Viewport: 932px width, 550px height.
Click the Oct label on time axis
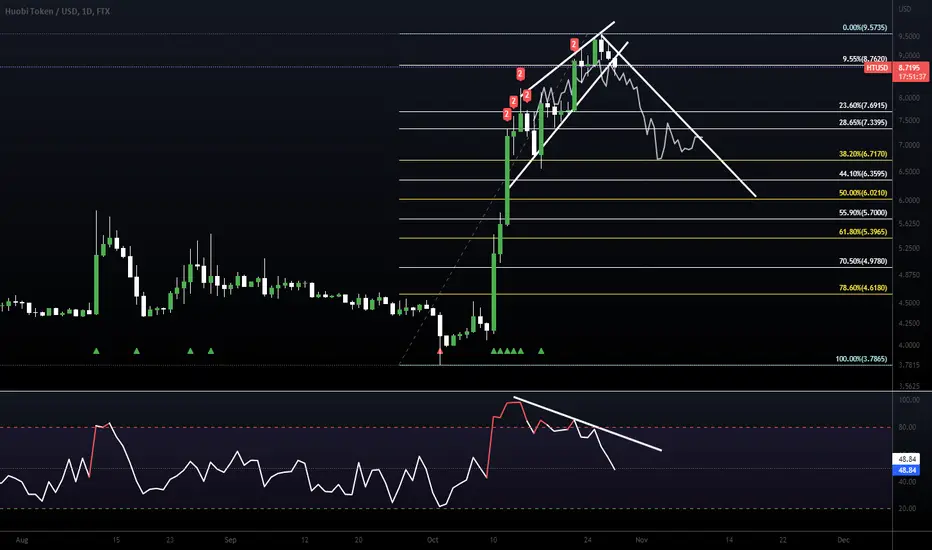pos(433,540)
